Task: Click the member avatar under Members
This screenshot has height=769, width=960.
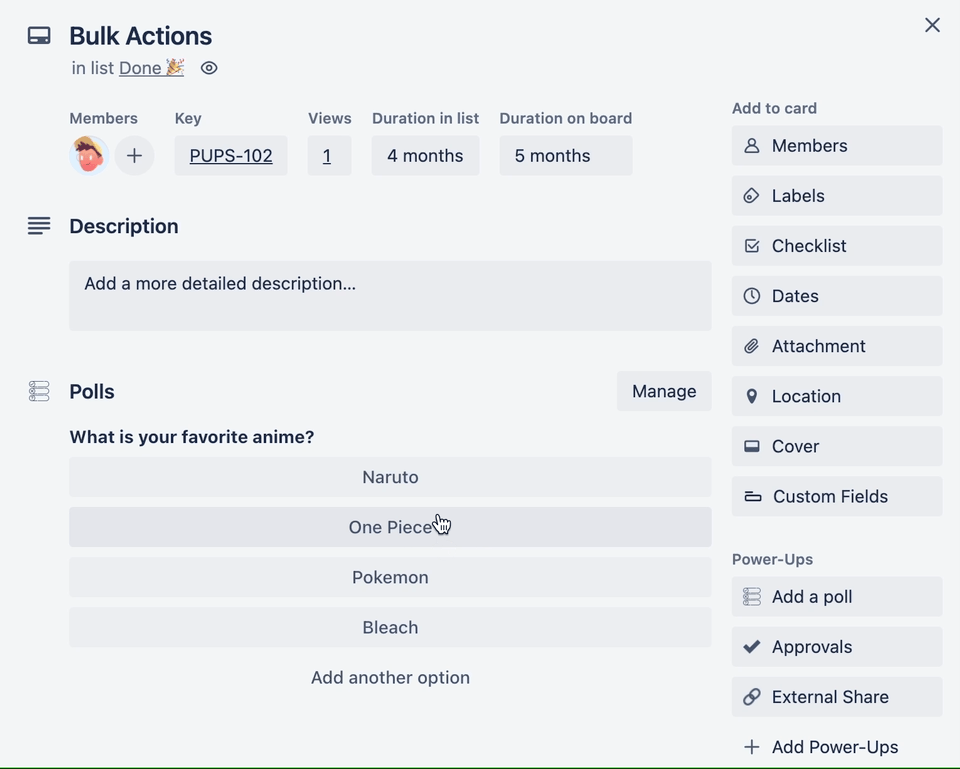Action: [89, 156]
